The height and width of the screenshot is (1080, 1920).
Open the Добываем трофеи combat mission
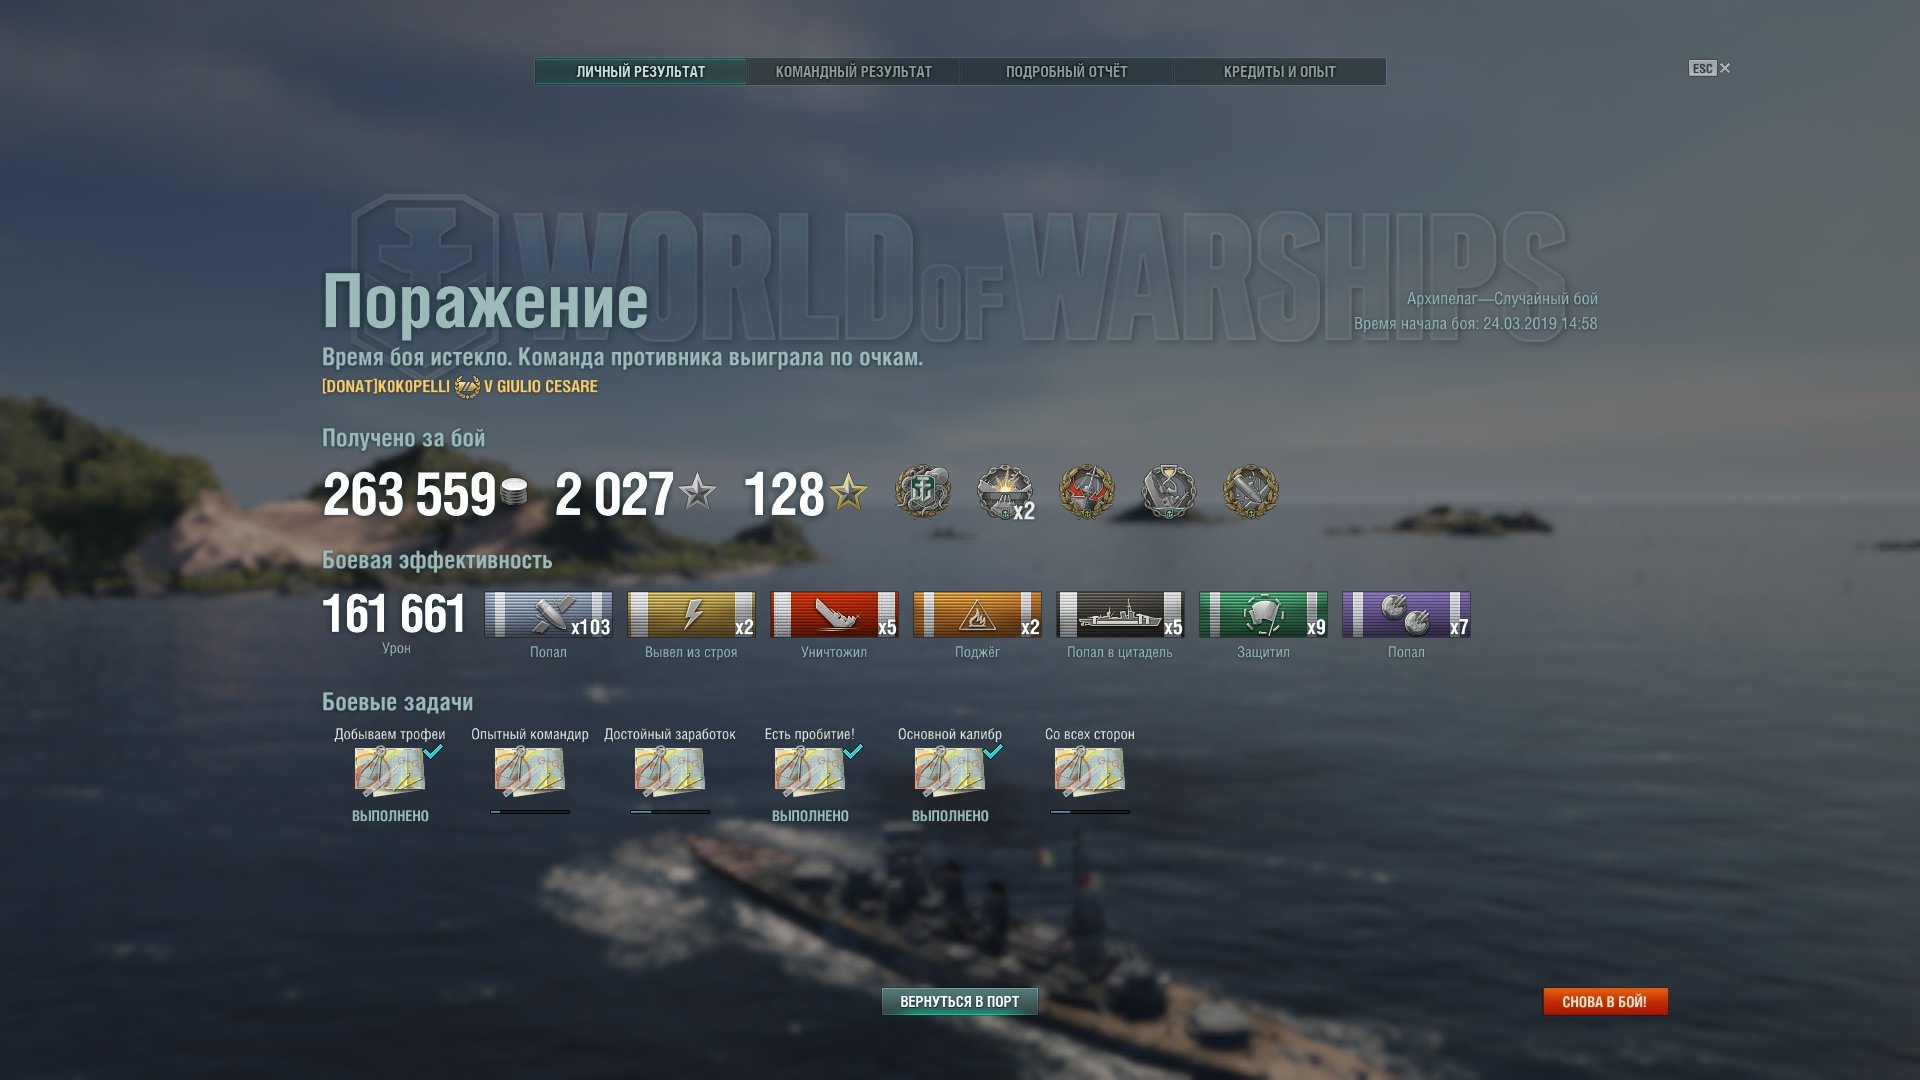tap(390, 772)
